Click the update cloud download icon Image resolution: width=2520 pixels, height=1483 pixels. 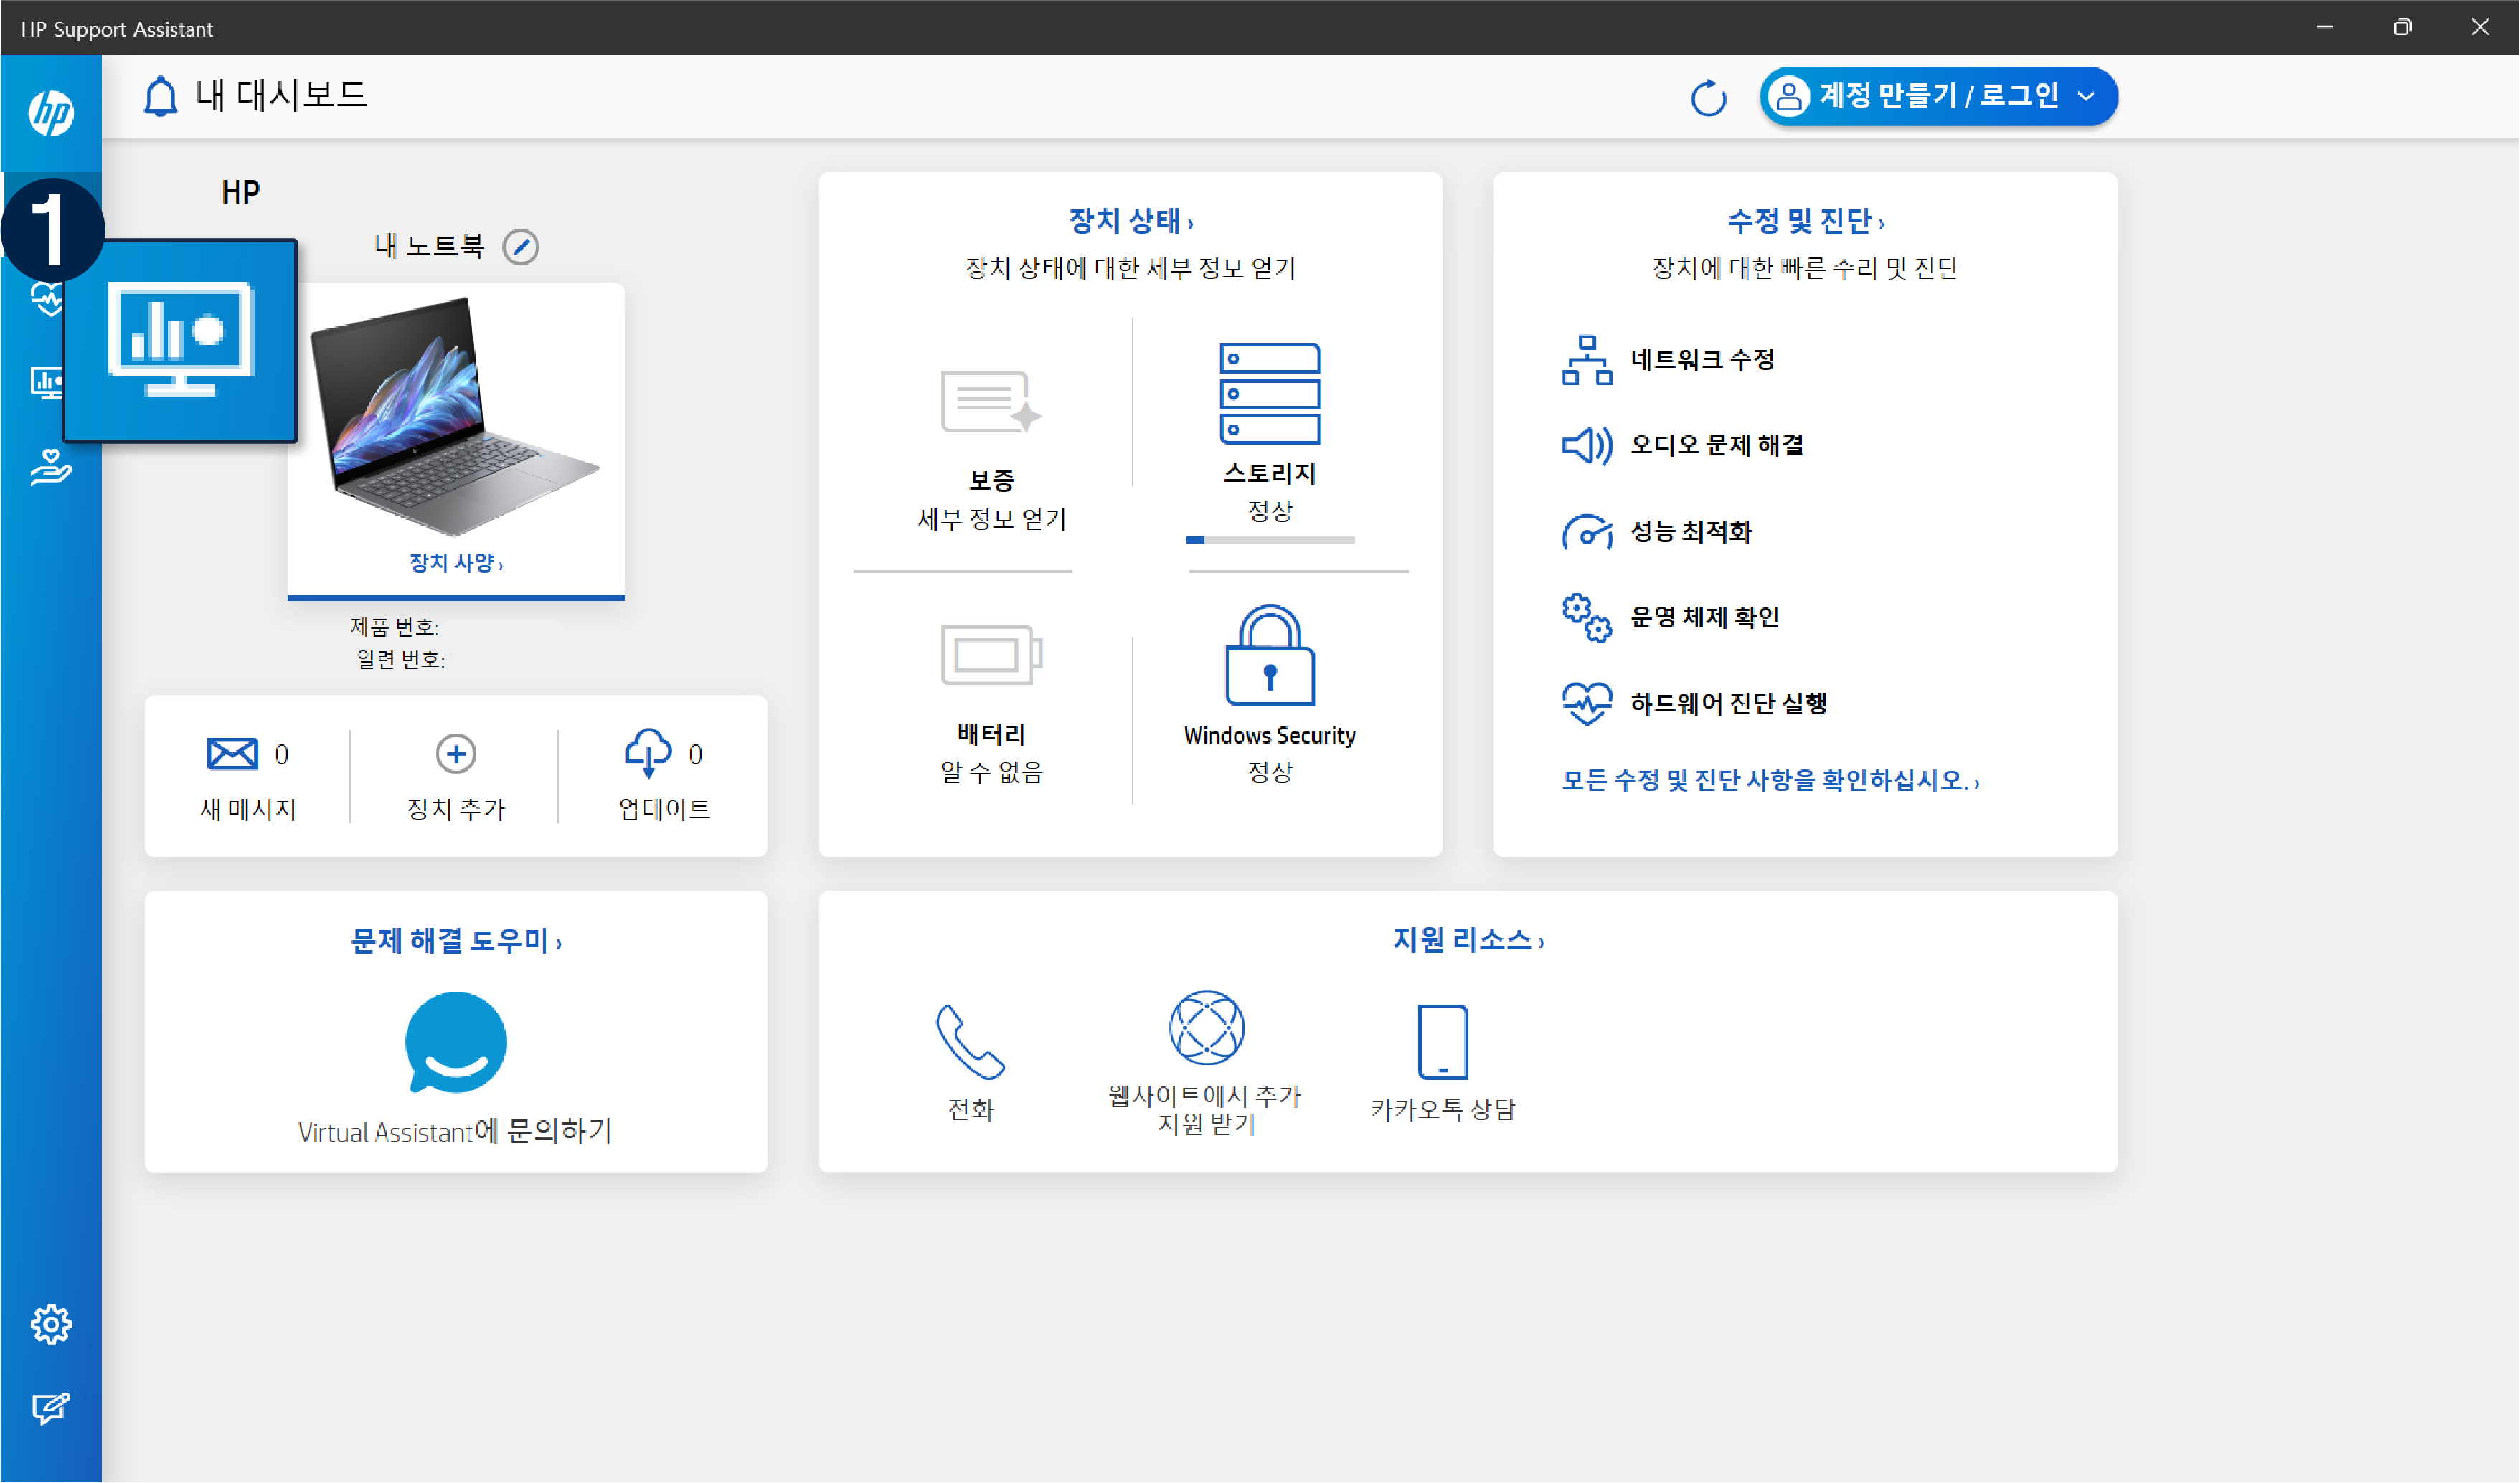[x=648, y=753]
